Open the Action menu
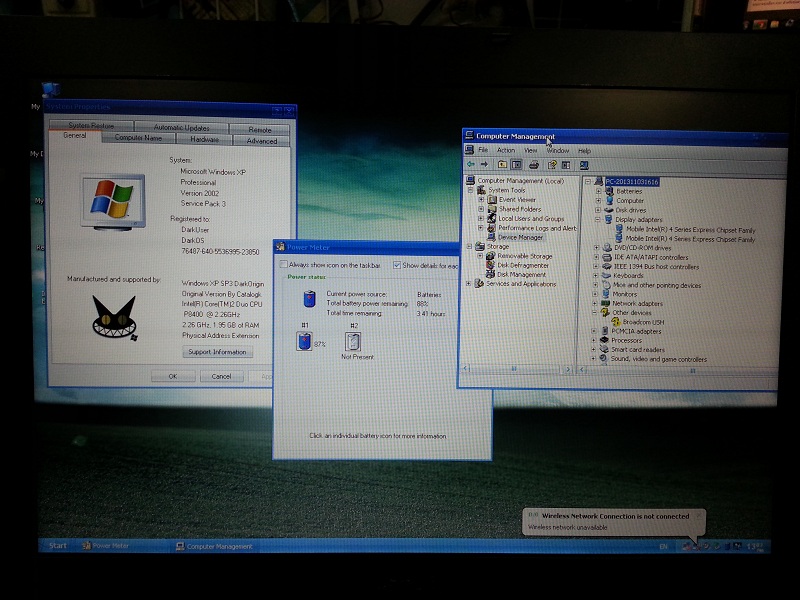Screen dimensions: 800x600 coord(506,150)
